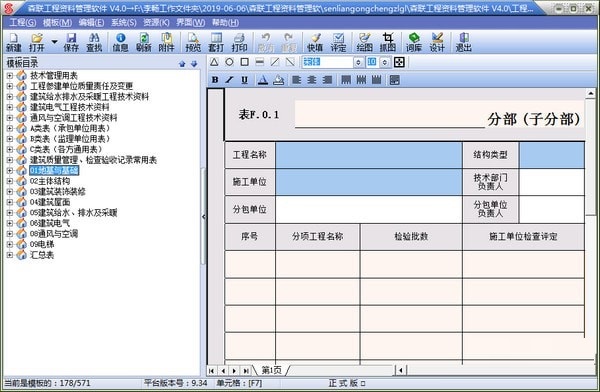Image resolution: width=600 pixels, height=392 pixels.
Task: Open the 系统(S) menu
Action: click(124, 23)
